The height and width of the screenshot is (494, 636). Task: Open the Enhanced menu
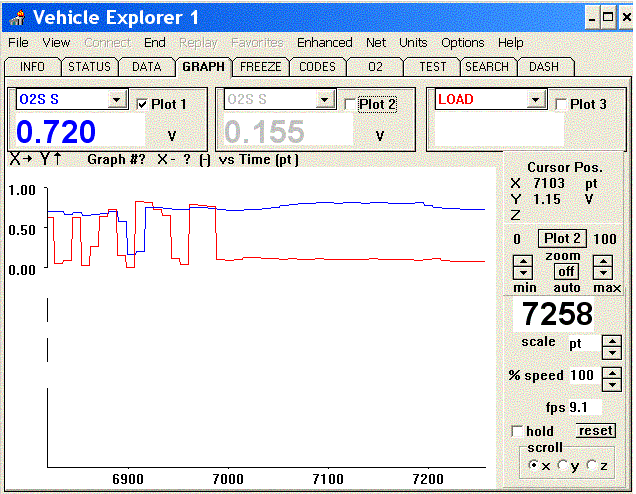pos(324,43)
